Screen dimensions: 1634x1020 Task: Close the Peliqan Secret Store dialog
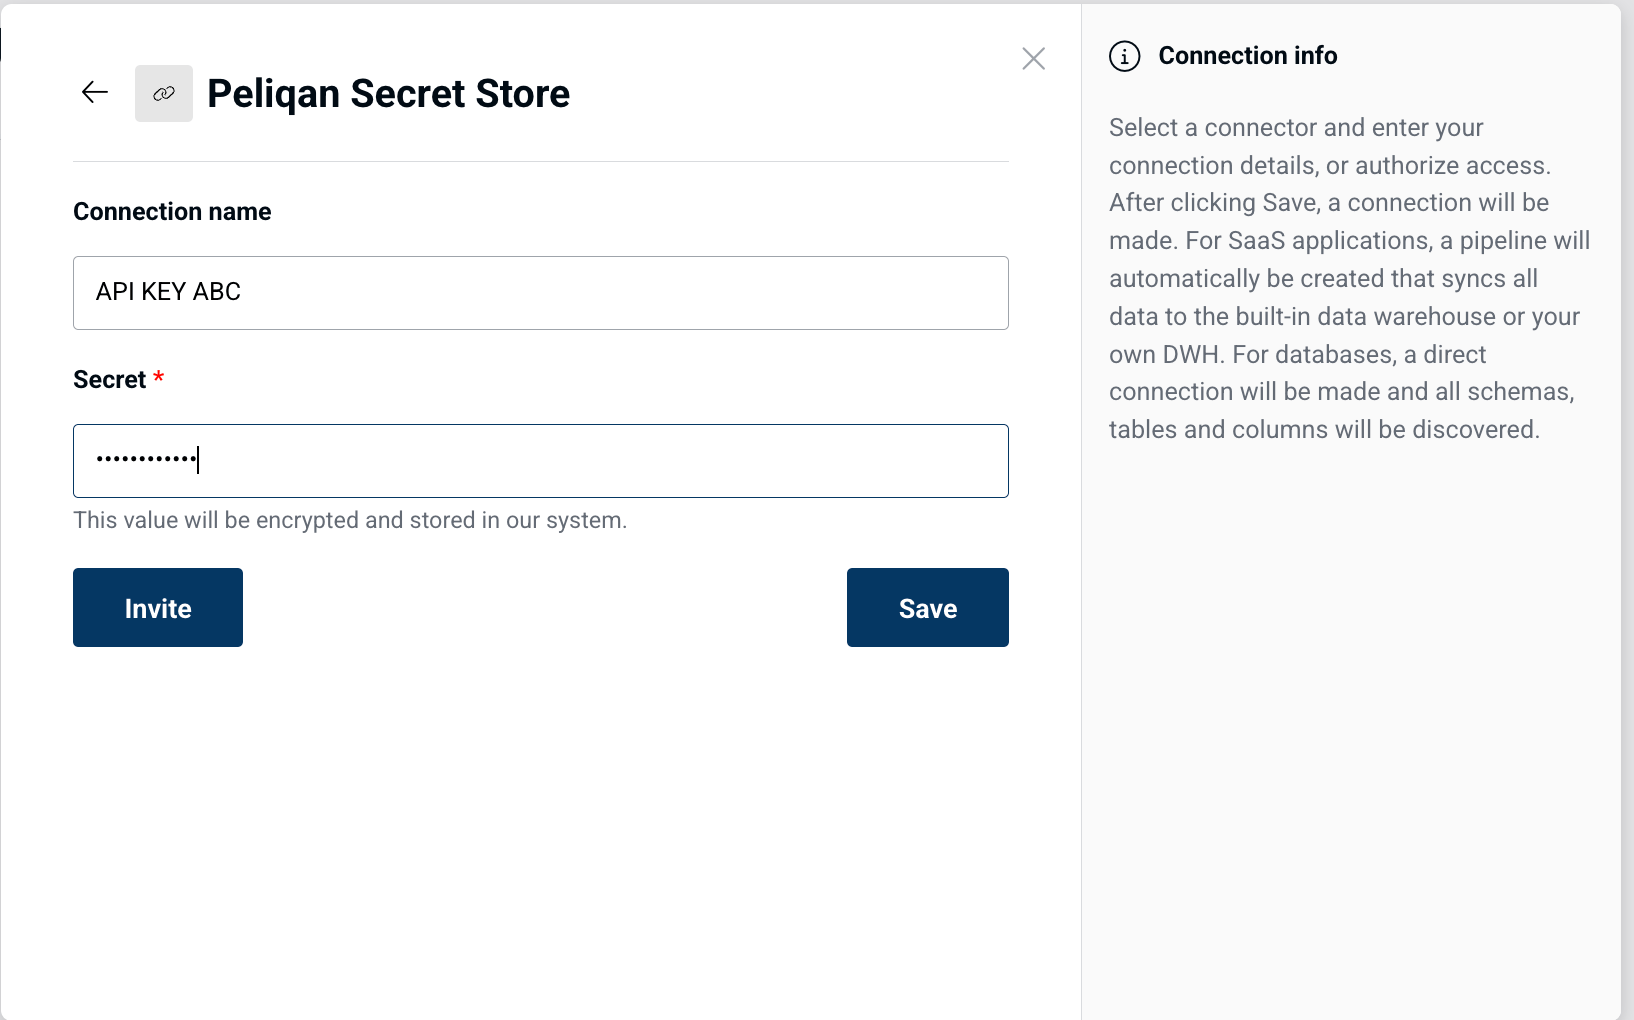point(1034,59)
